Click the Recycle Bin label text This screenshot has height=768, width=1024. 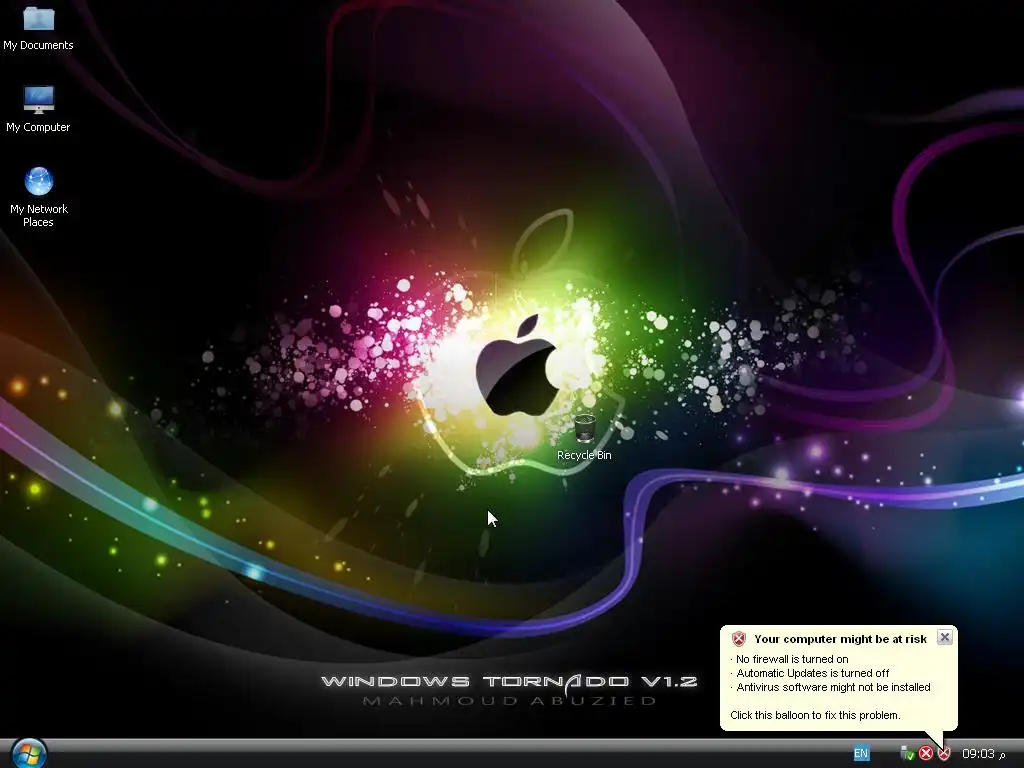pos(584,455)
